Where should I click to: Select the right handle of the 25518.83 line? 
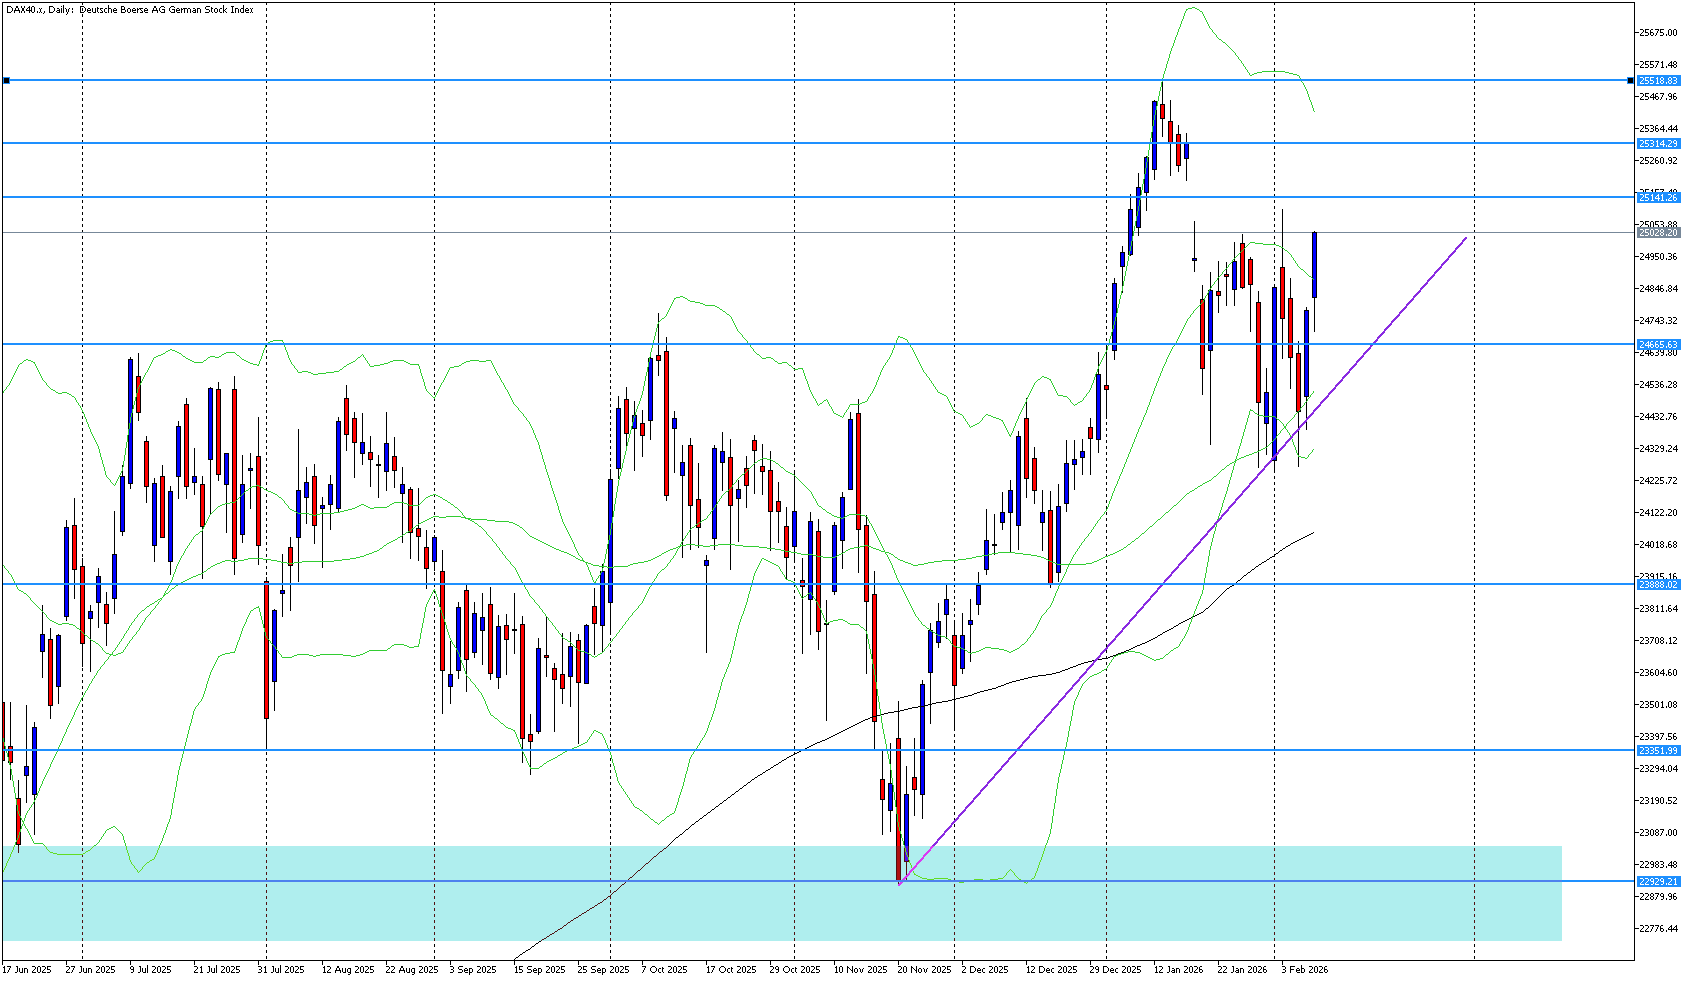[x=1630, y=80]
